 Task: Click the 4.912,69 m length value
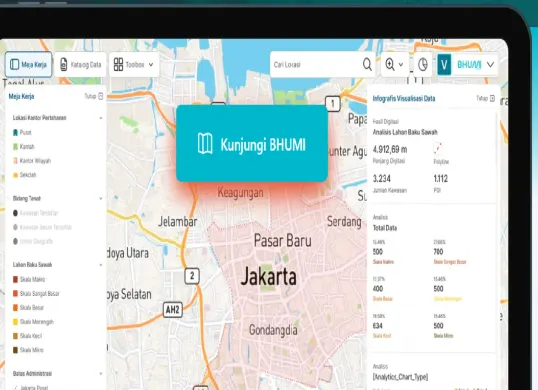390,150
